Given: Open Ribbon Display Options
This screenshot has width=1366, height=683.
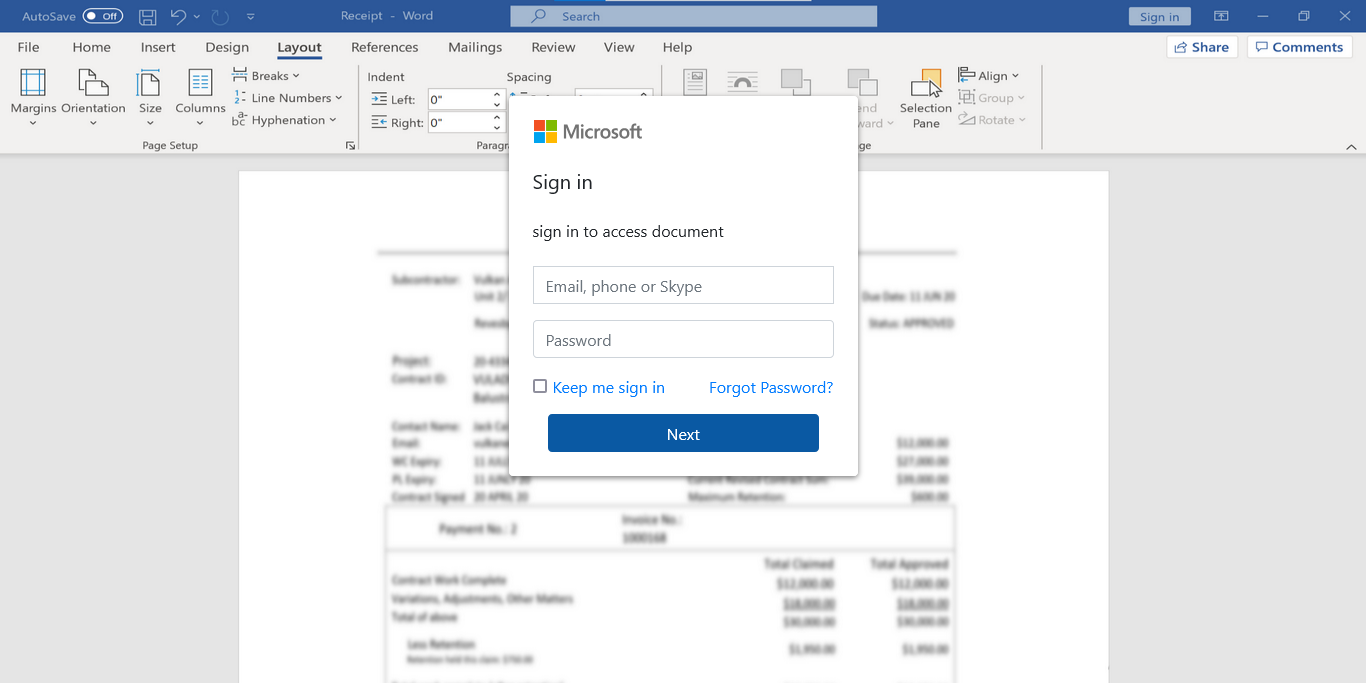Looking at the screenshot, I should [x=1221, y=16].
